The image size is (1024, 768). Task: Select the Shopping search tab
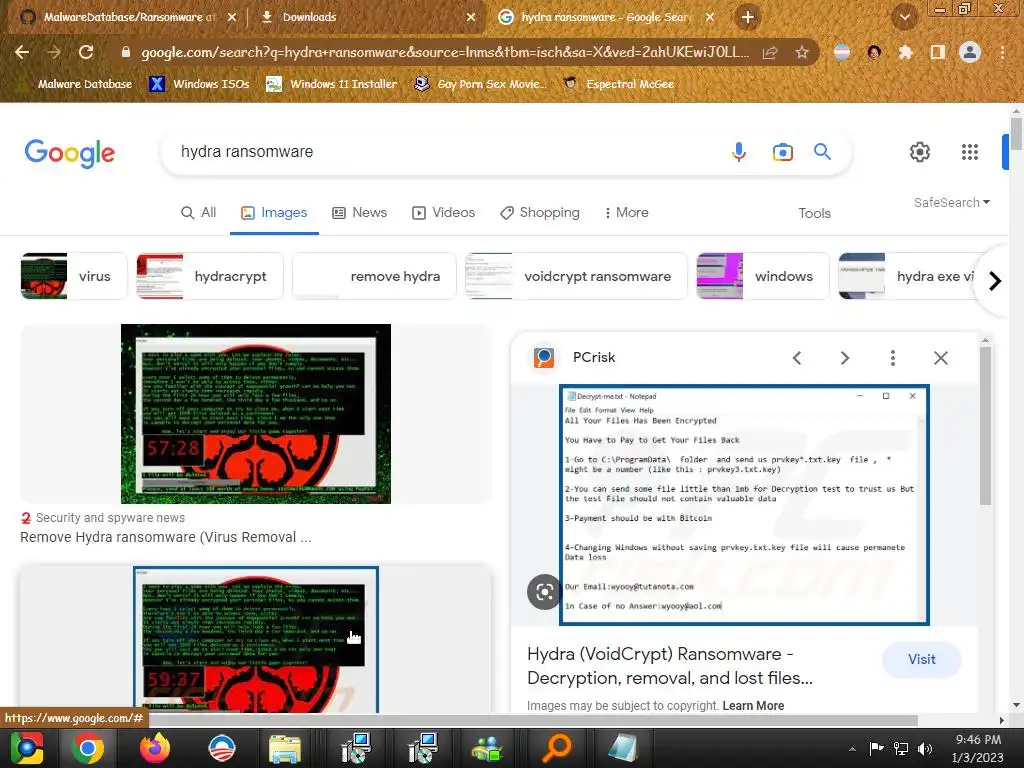(x=539, y=213)
